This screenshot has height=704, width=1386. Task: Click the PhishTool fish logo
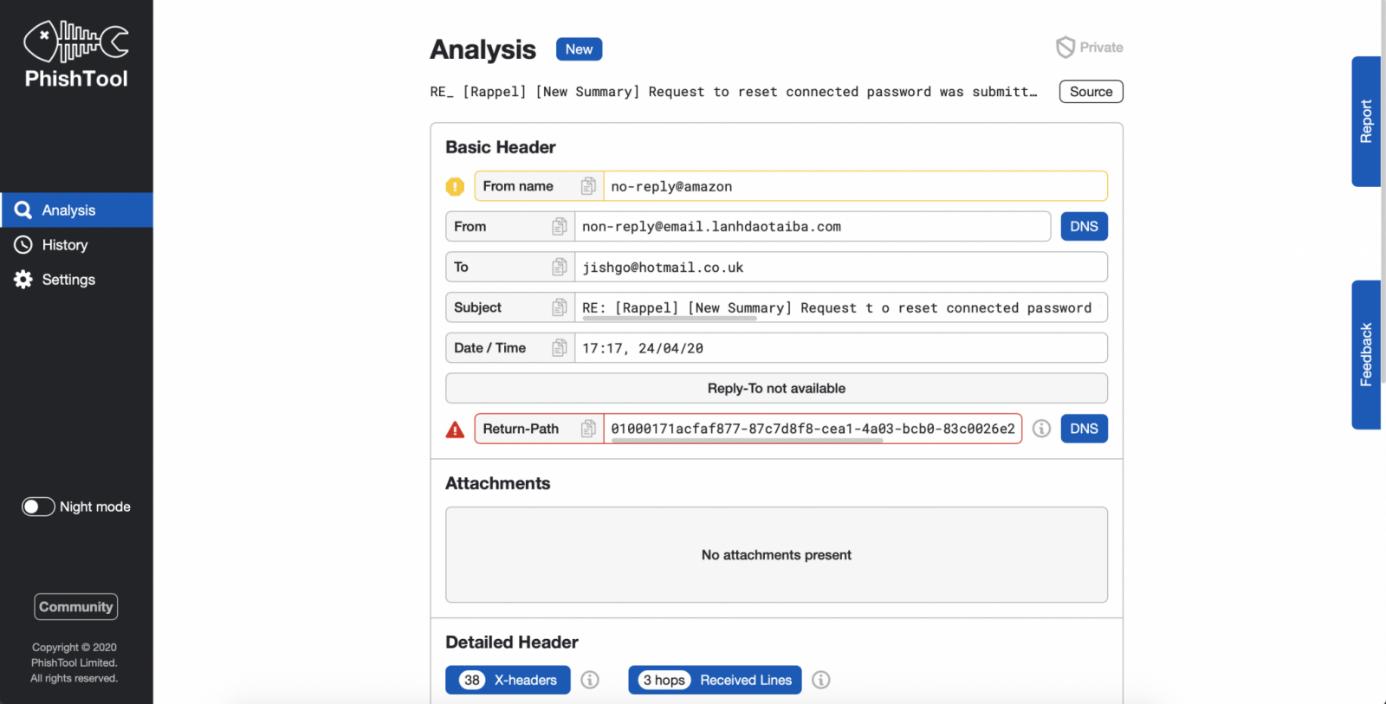coord(76,43)
